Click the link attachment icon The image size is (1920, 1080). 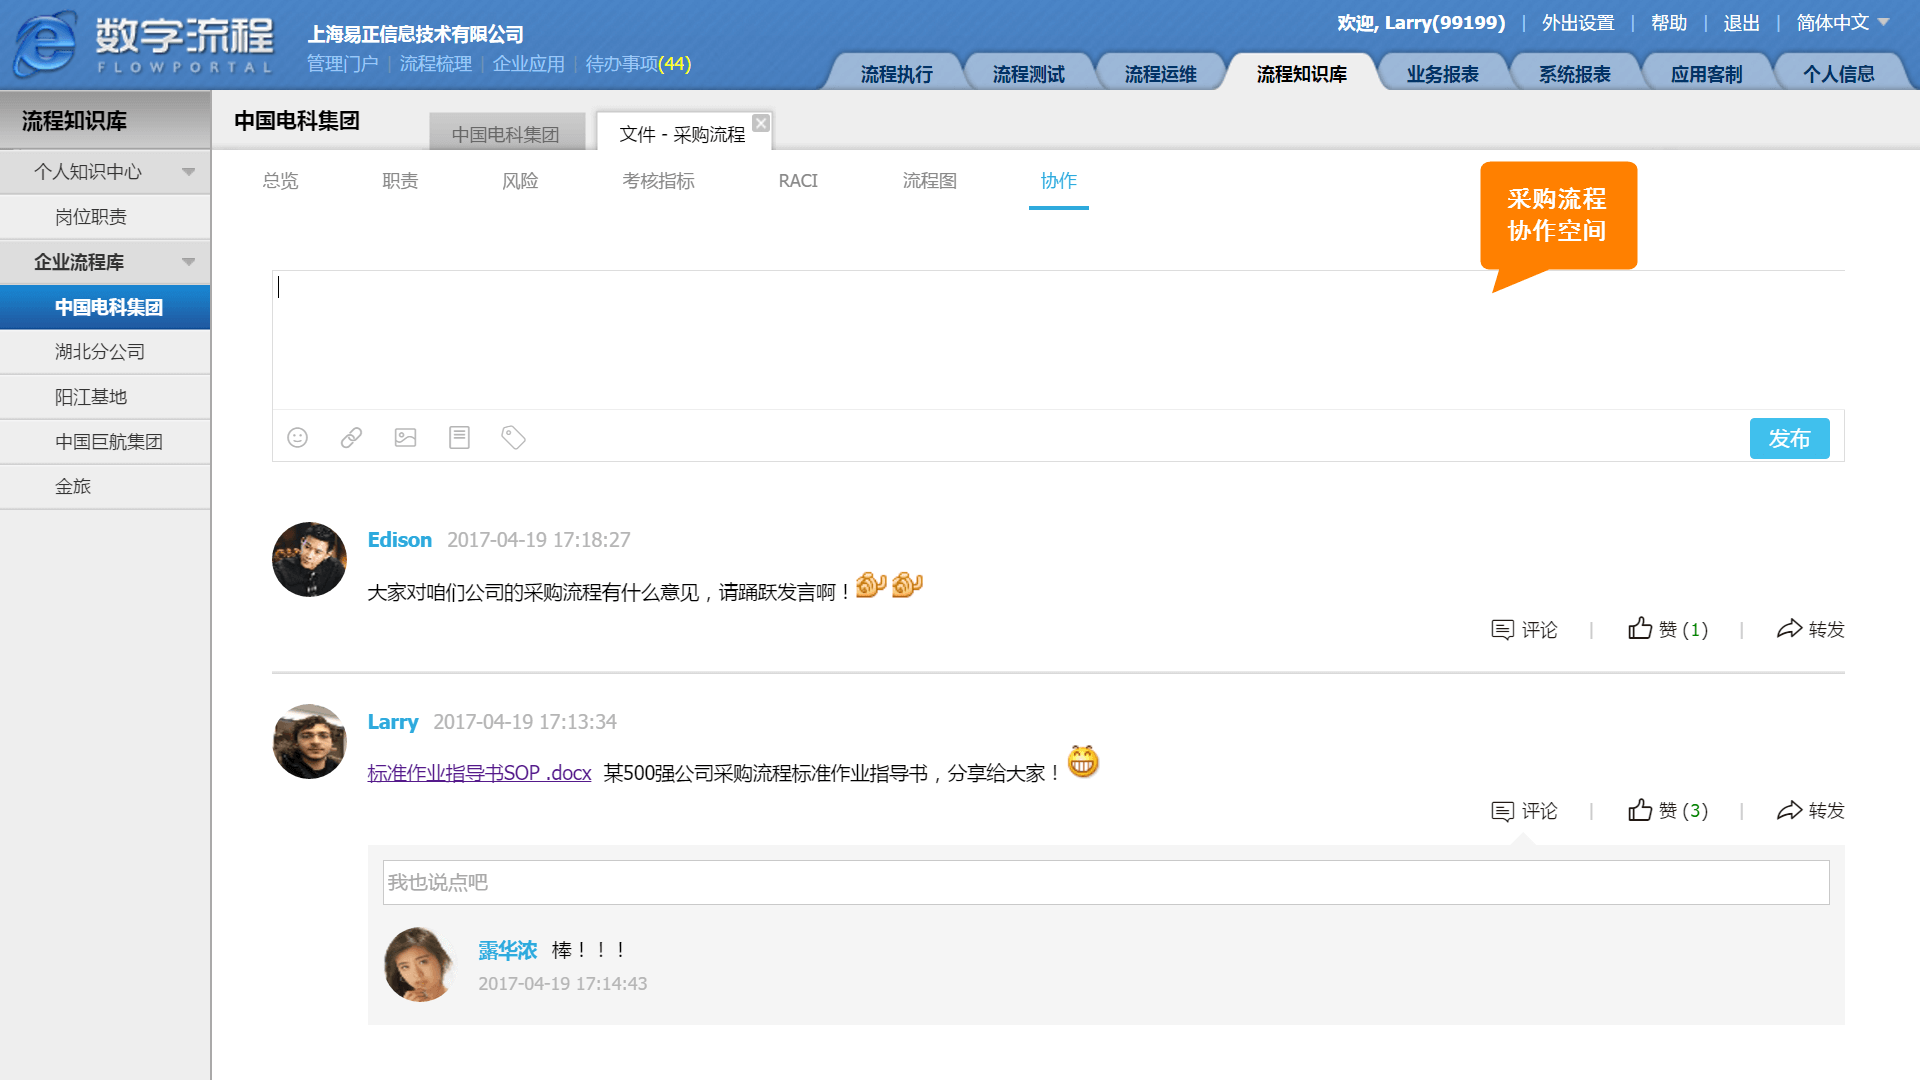click(351, 438)
